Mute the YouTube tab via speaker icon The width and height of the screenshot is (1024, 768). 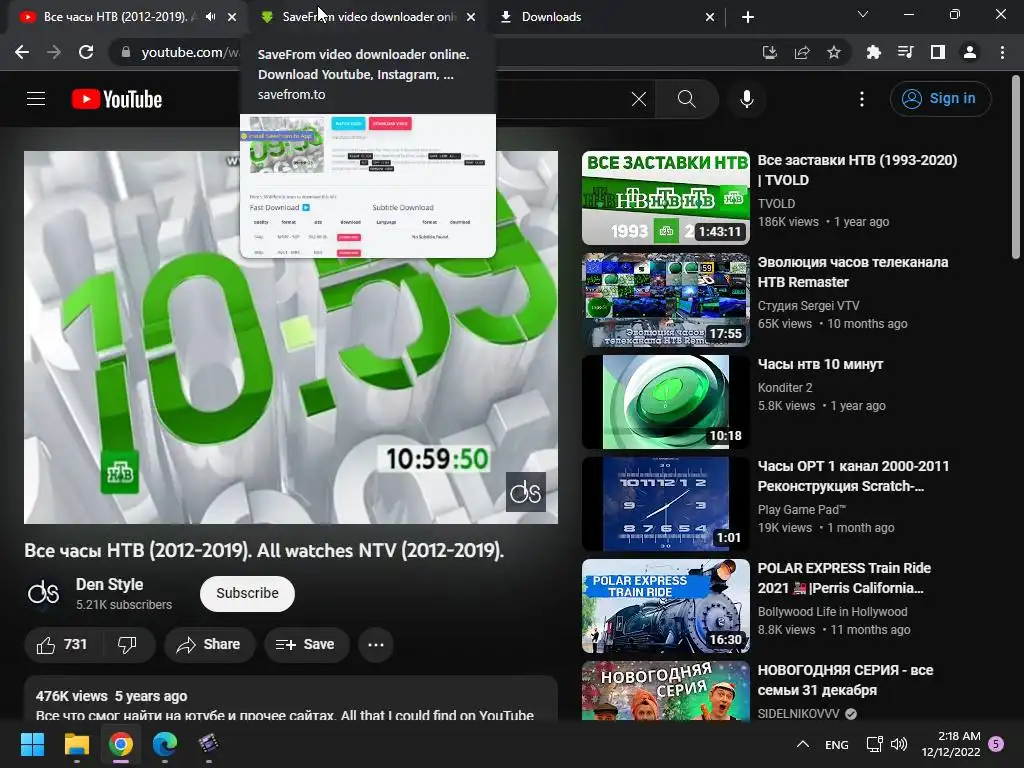click(x=210, y=17)
